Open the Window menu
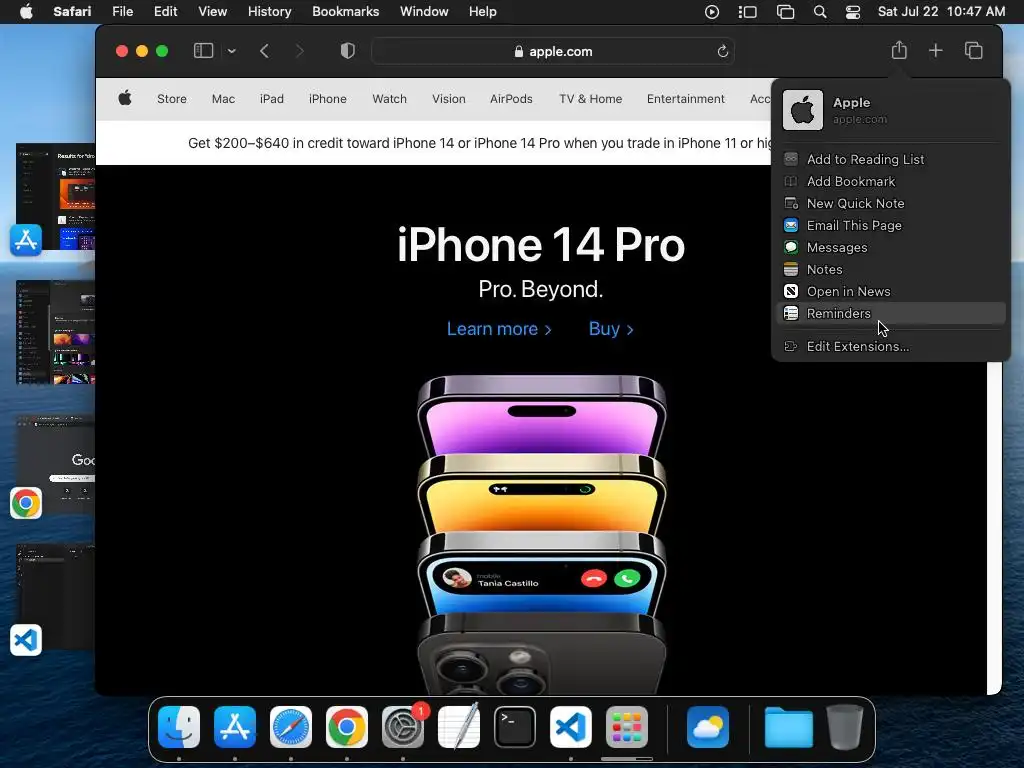Screen dimensions: 1024x768 424,12
